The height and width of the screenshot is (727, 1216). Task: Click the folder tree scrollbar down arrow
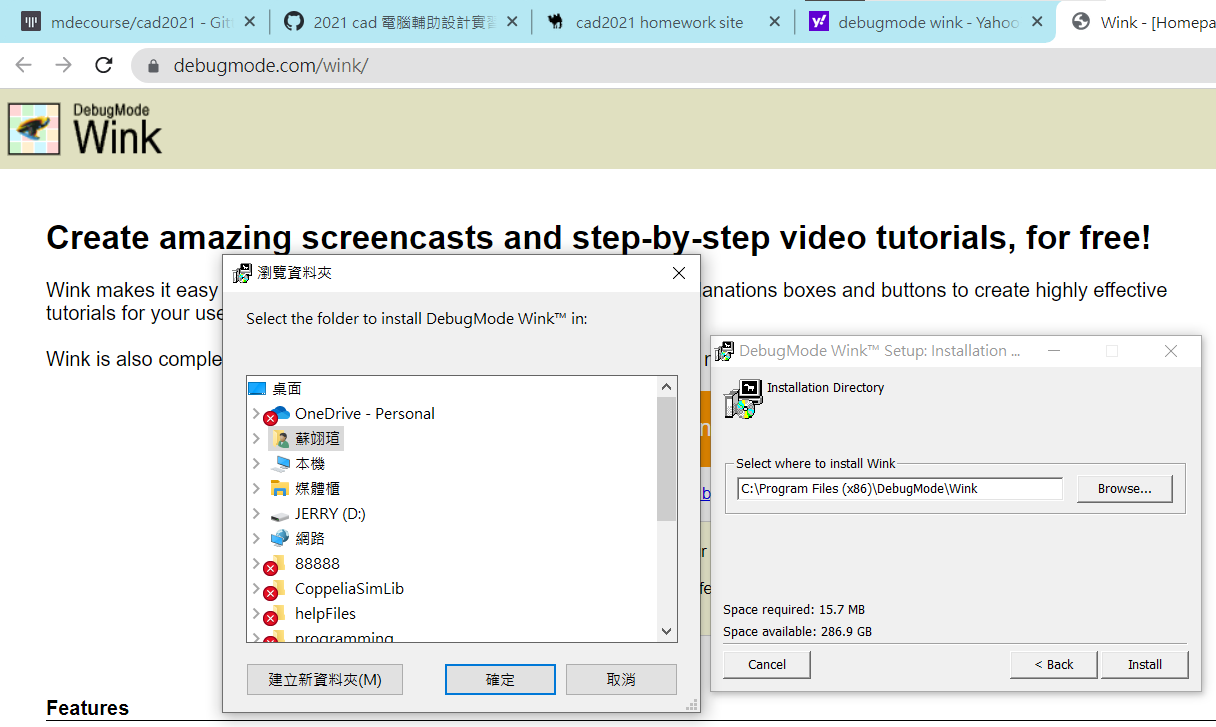pyautogui.click(x=667, y=631)
